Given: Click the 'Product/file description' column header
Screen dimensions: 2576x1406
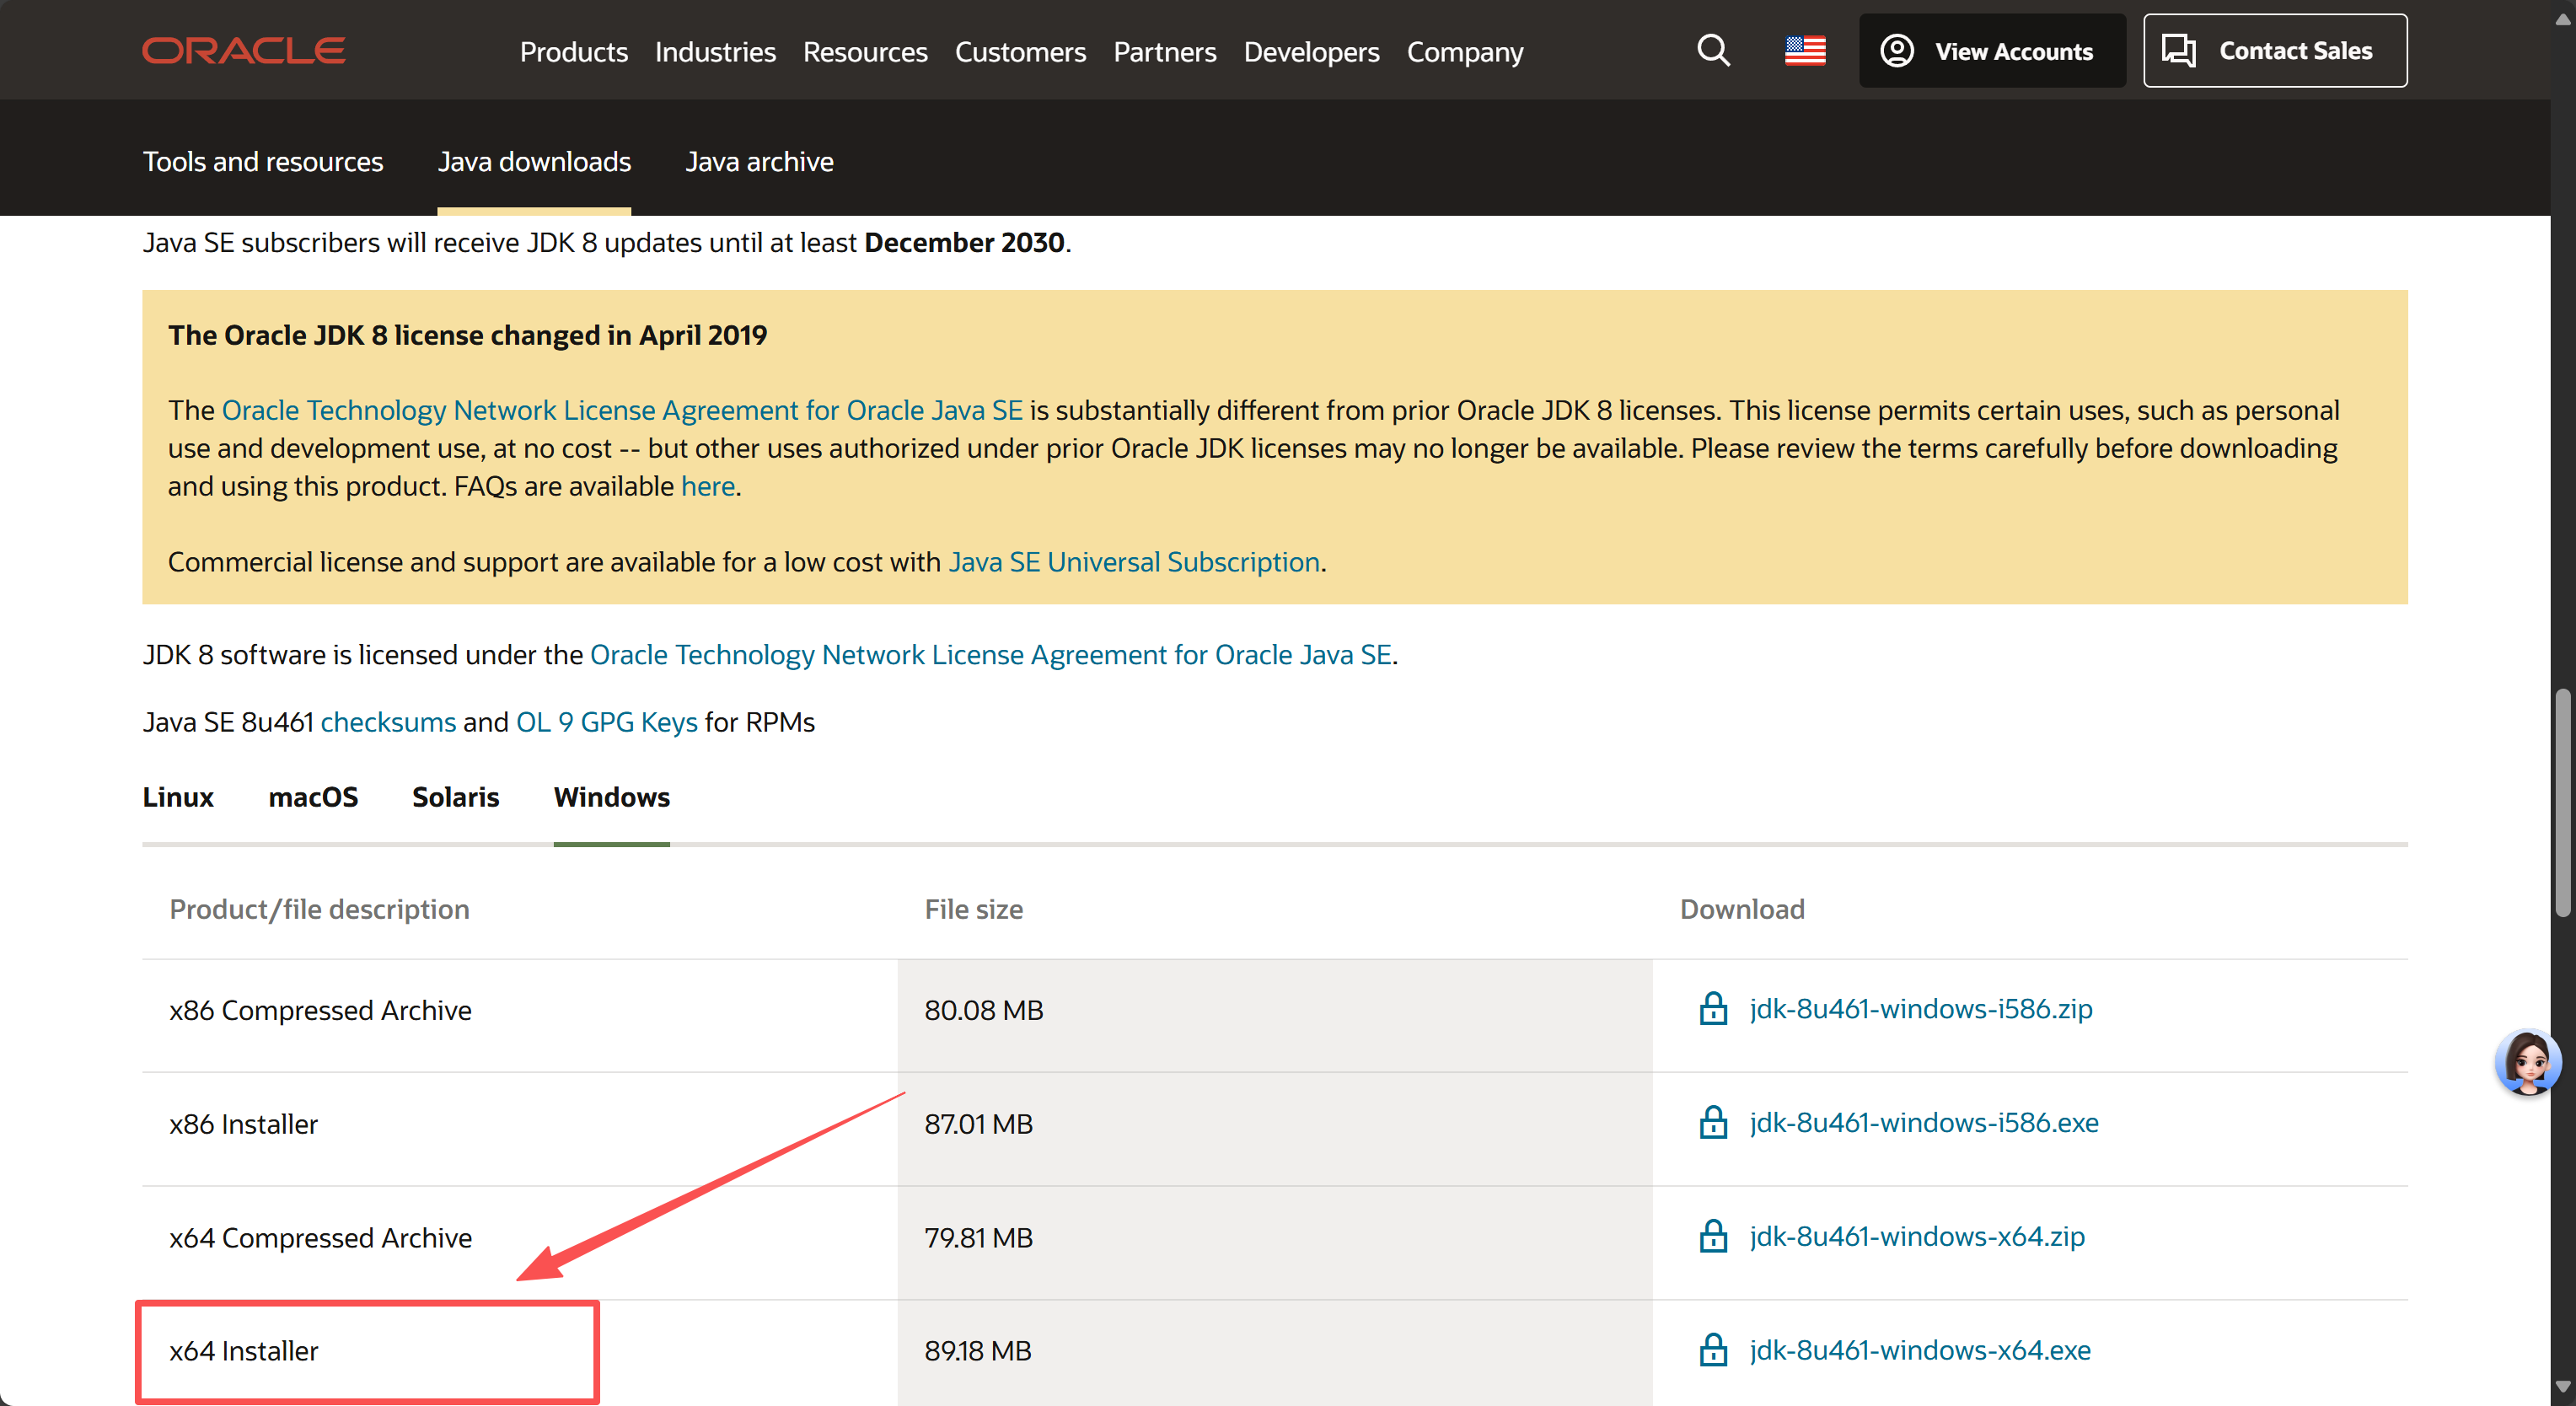Looking at the screenshot, I should (x=319, y=910).
